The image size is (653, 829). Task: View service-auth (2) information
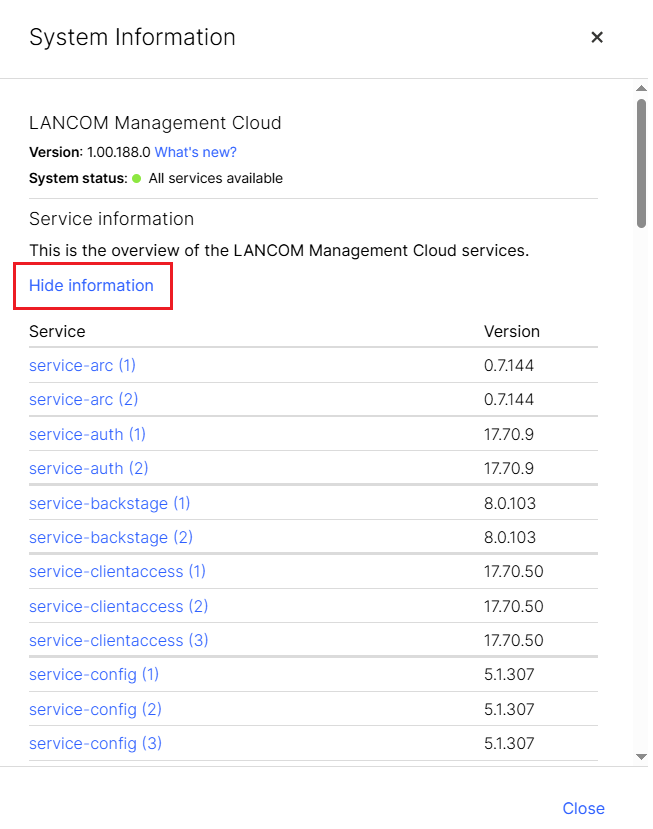88,468
